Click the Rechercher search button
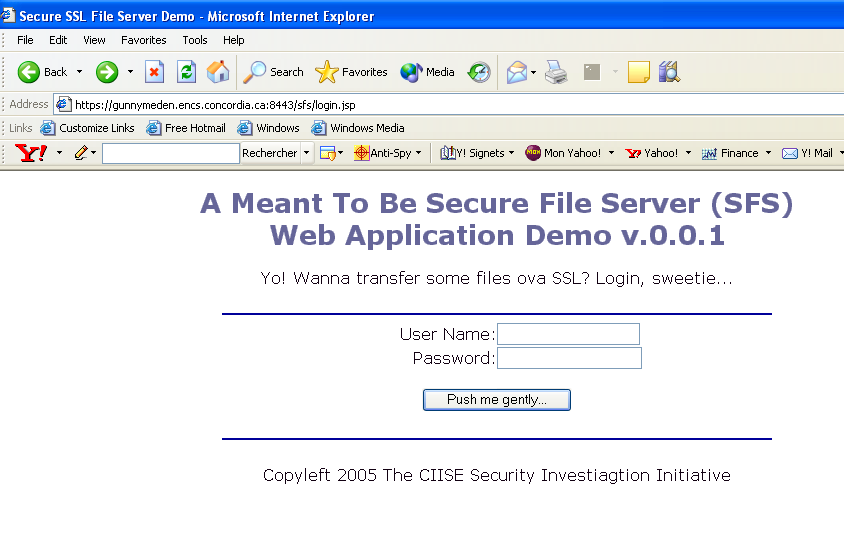The height and width of the screenshot is (544, 844). pyautogui.click(x=269, y=153)
